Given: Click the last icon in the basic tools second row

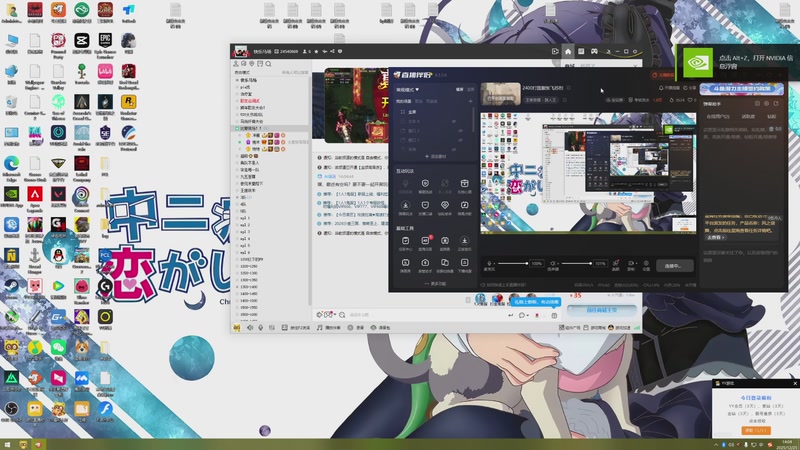Looking at the screenshot, I should coord(464,265).
